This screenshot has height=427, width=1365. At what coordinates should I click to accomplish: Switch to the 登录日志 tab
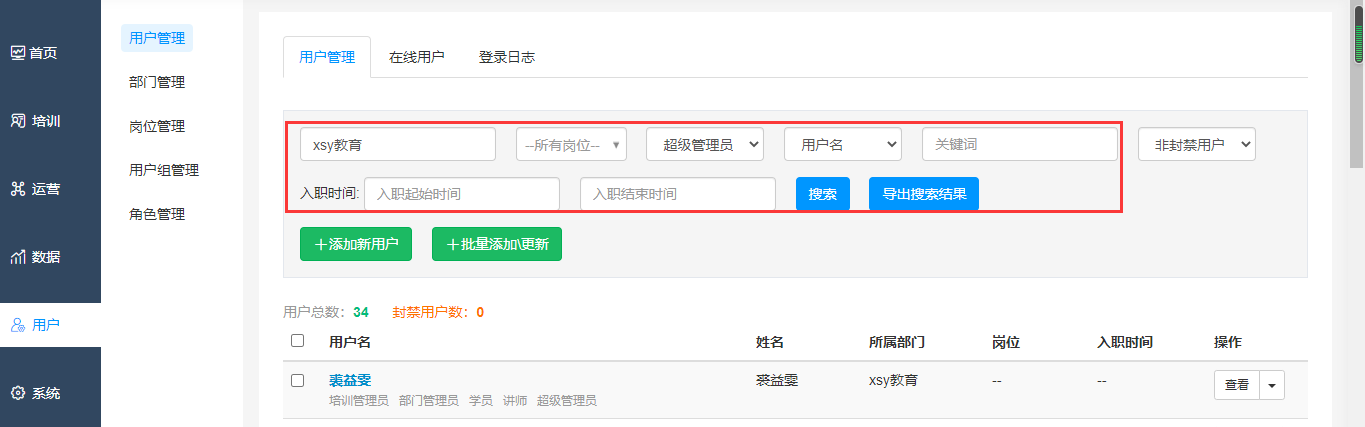click(506, 58)
